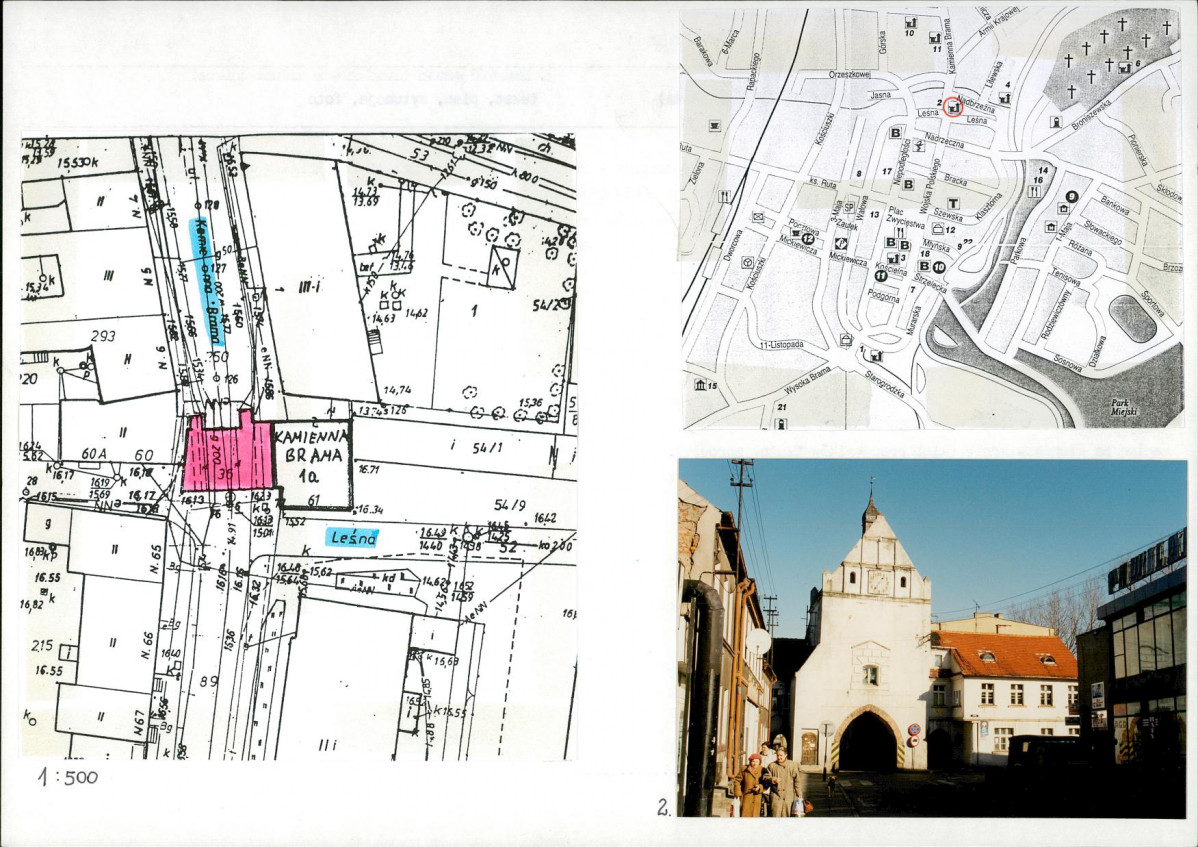Click the red tiled roof in photo
1198x847 pixels.
1005,655
